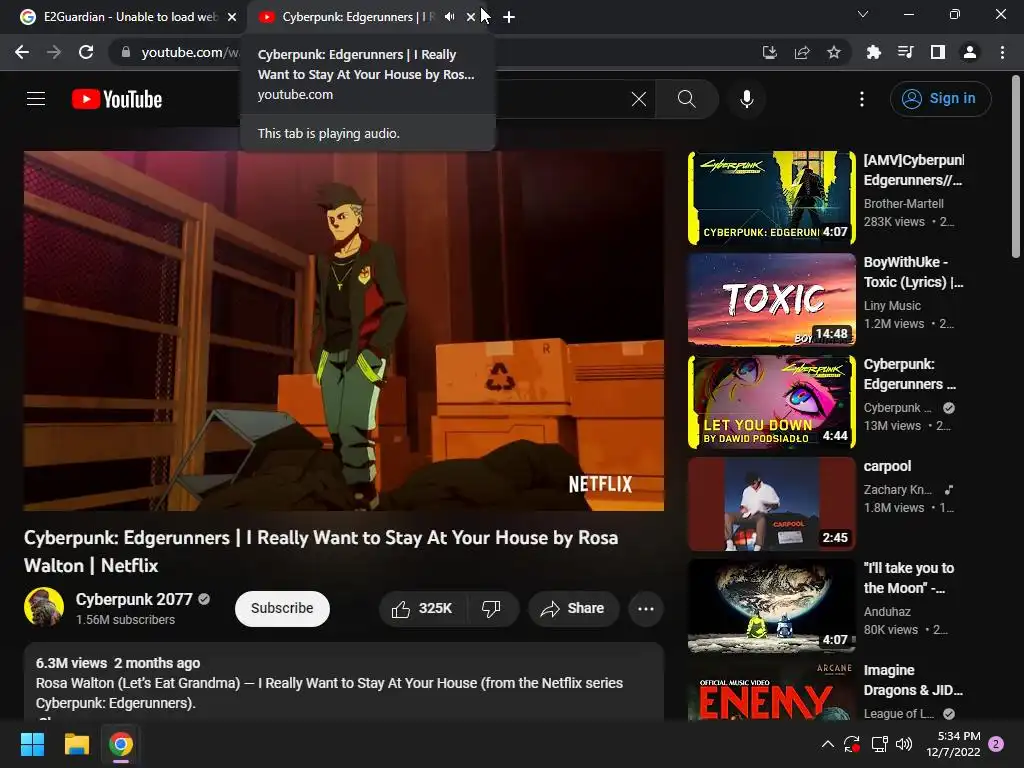Click the video description box
This screenshot has height=768, width=1024.
344,682
